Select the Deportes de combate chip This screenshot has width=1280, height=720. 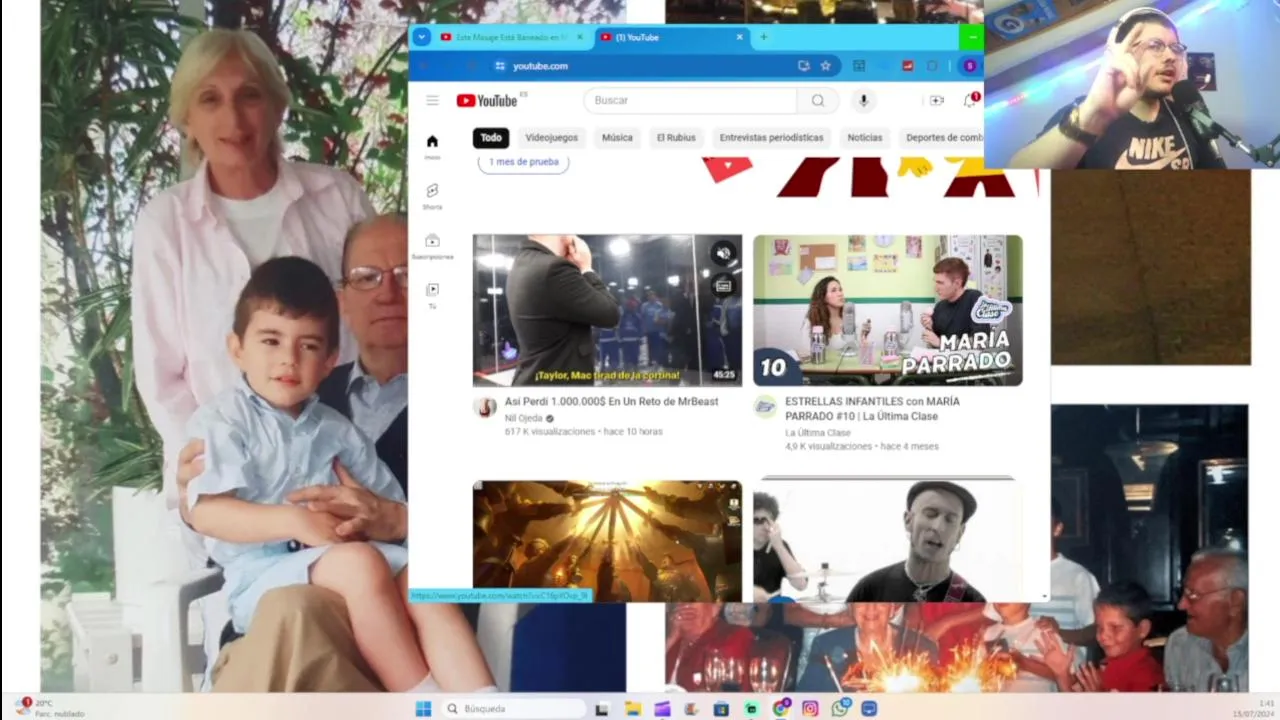[941, 138]
